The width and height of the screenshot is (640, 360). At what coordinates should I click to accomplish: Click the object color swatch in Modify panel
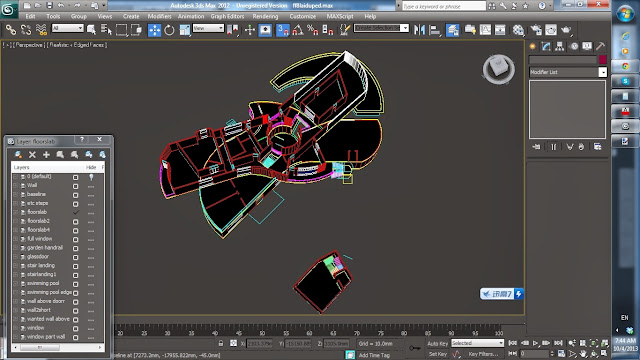603,60
